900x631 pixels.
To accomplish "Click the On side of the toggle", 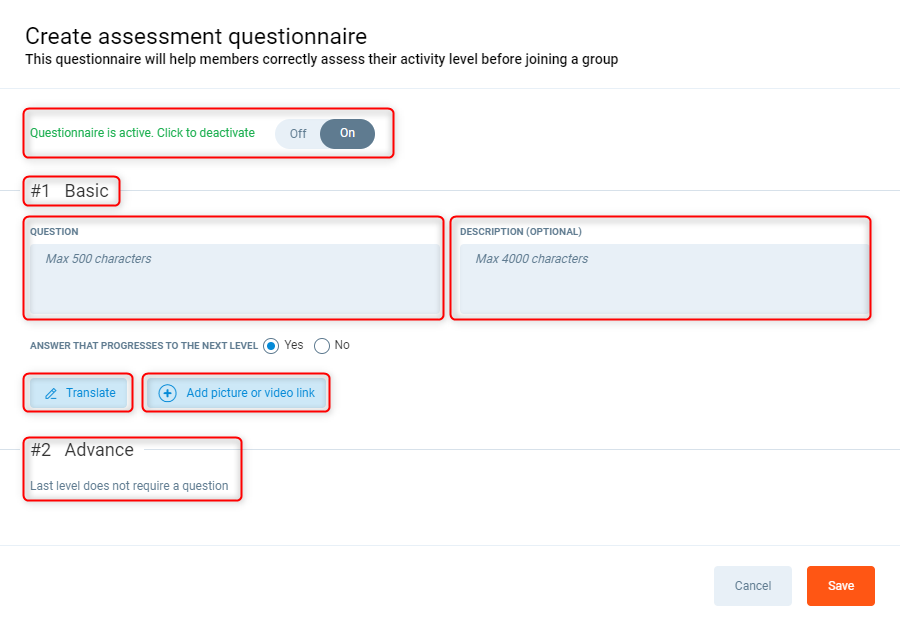I will pyautogui.click(x=347, y=134).
